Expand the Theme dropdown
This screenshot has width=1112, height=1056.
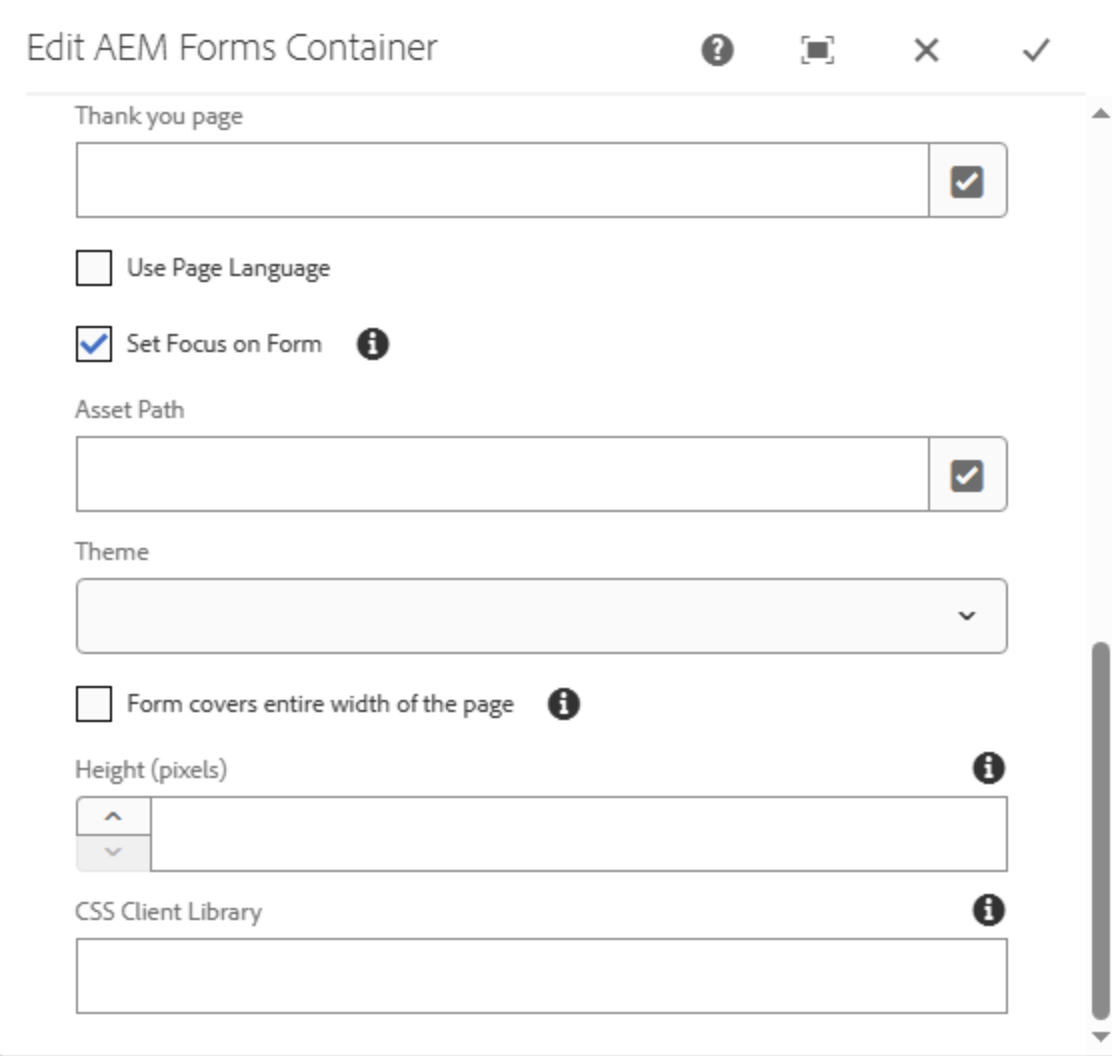542,616
